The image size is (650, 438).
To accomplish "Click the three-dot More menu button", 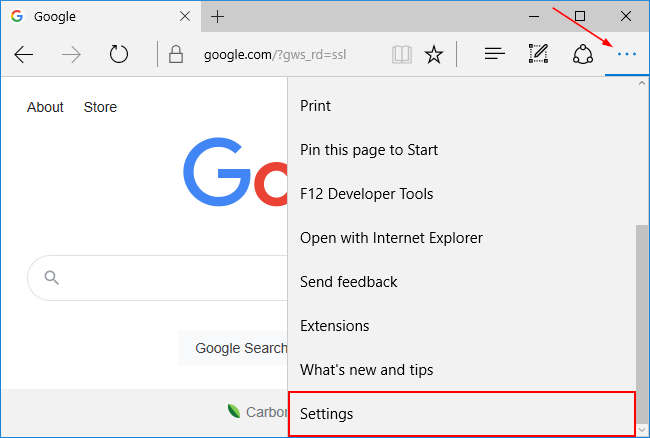I will pos(626,54).
